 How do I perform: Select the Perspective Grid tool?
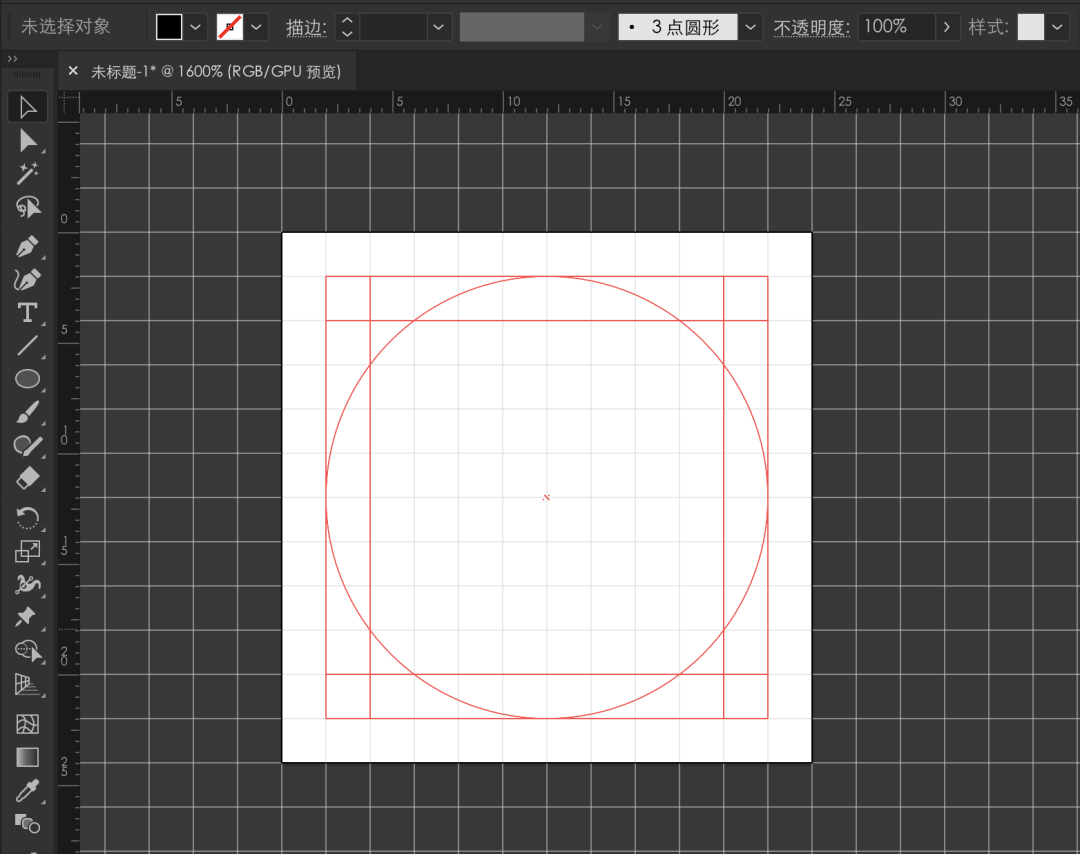[28, 683]
